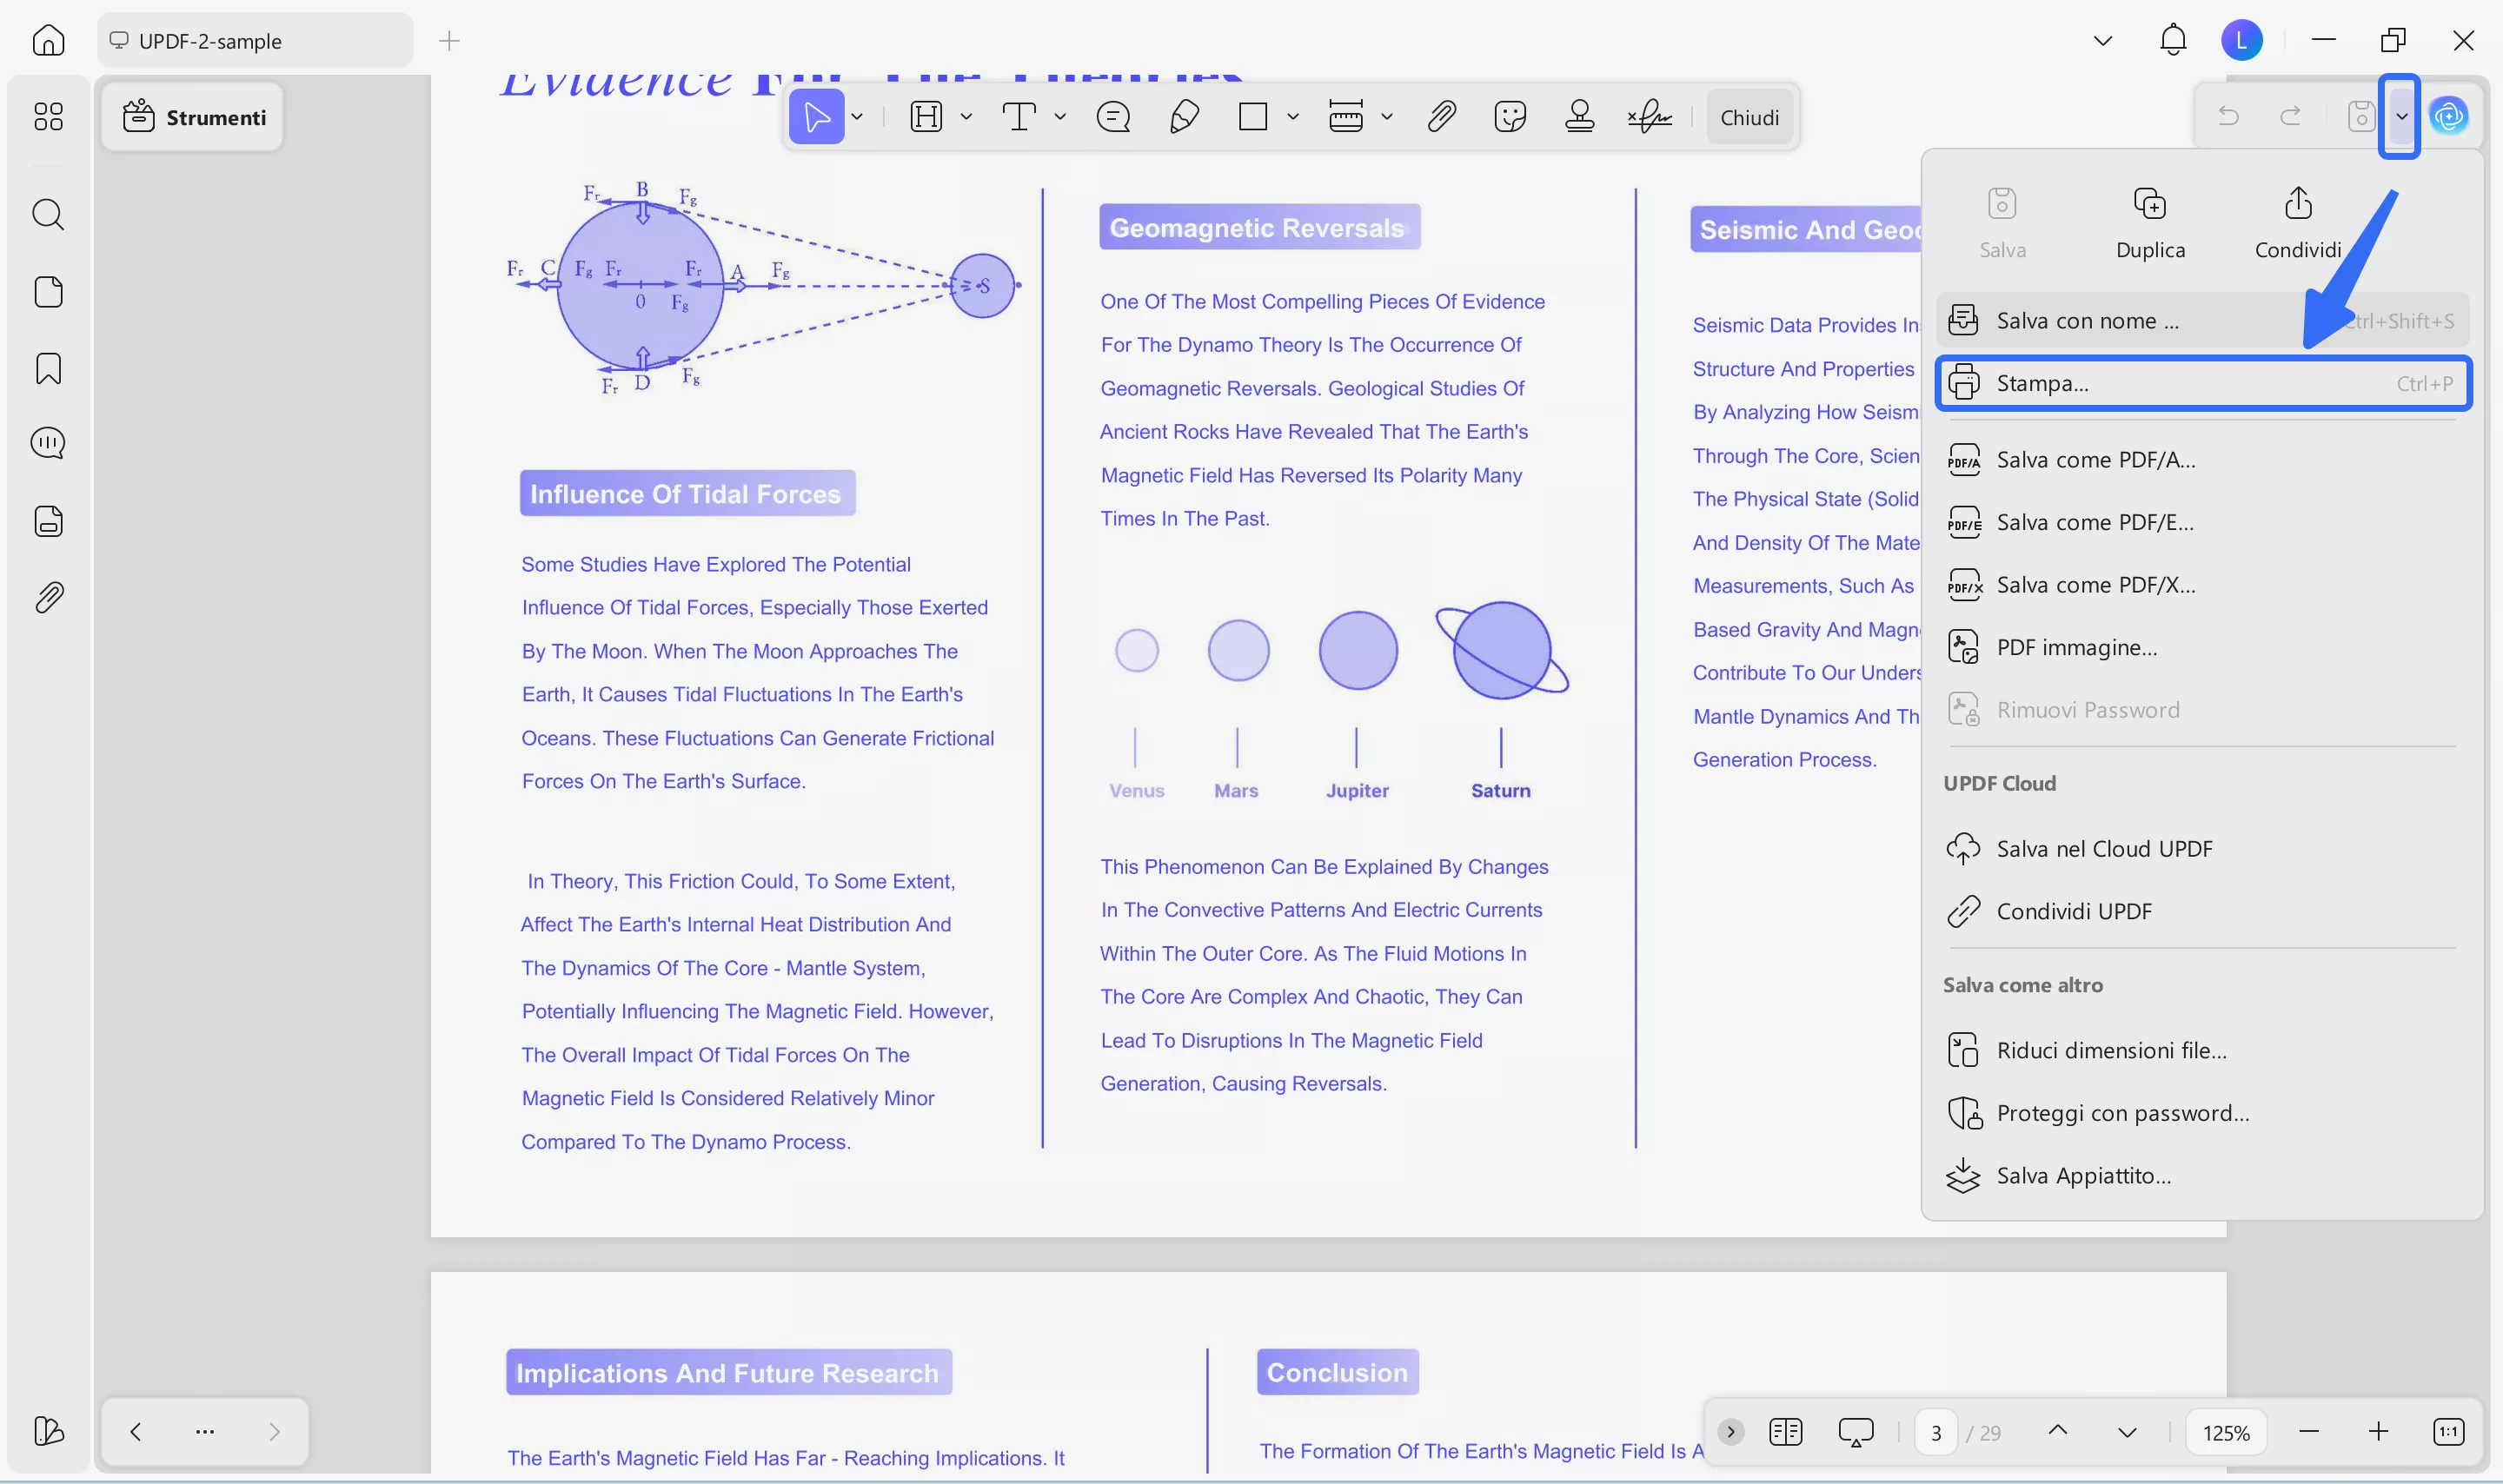Expand the text tool dropdown arrow
2503x1484 pixels.
pos(1060,117)
